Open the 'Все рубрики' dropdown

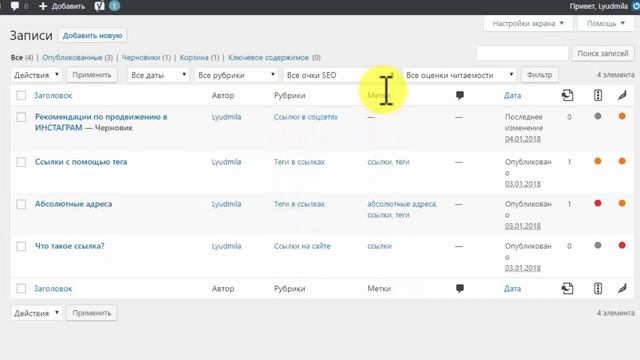(x=236, y=75)
